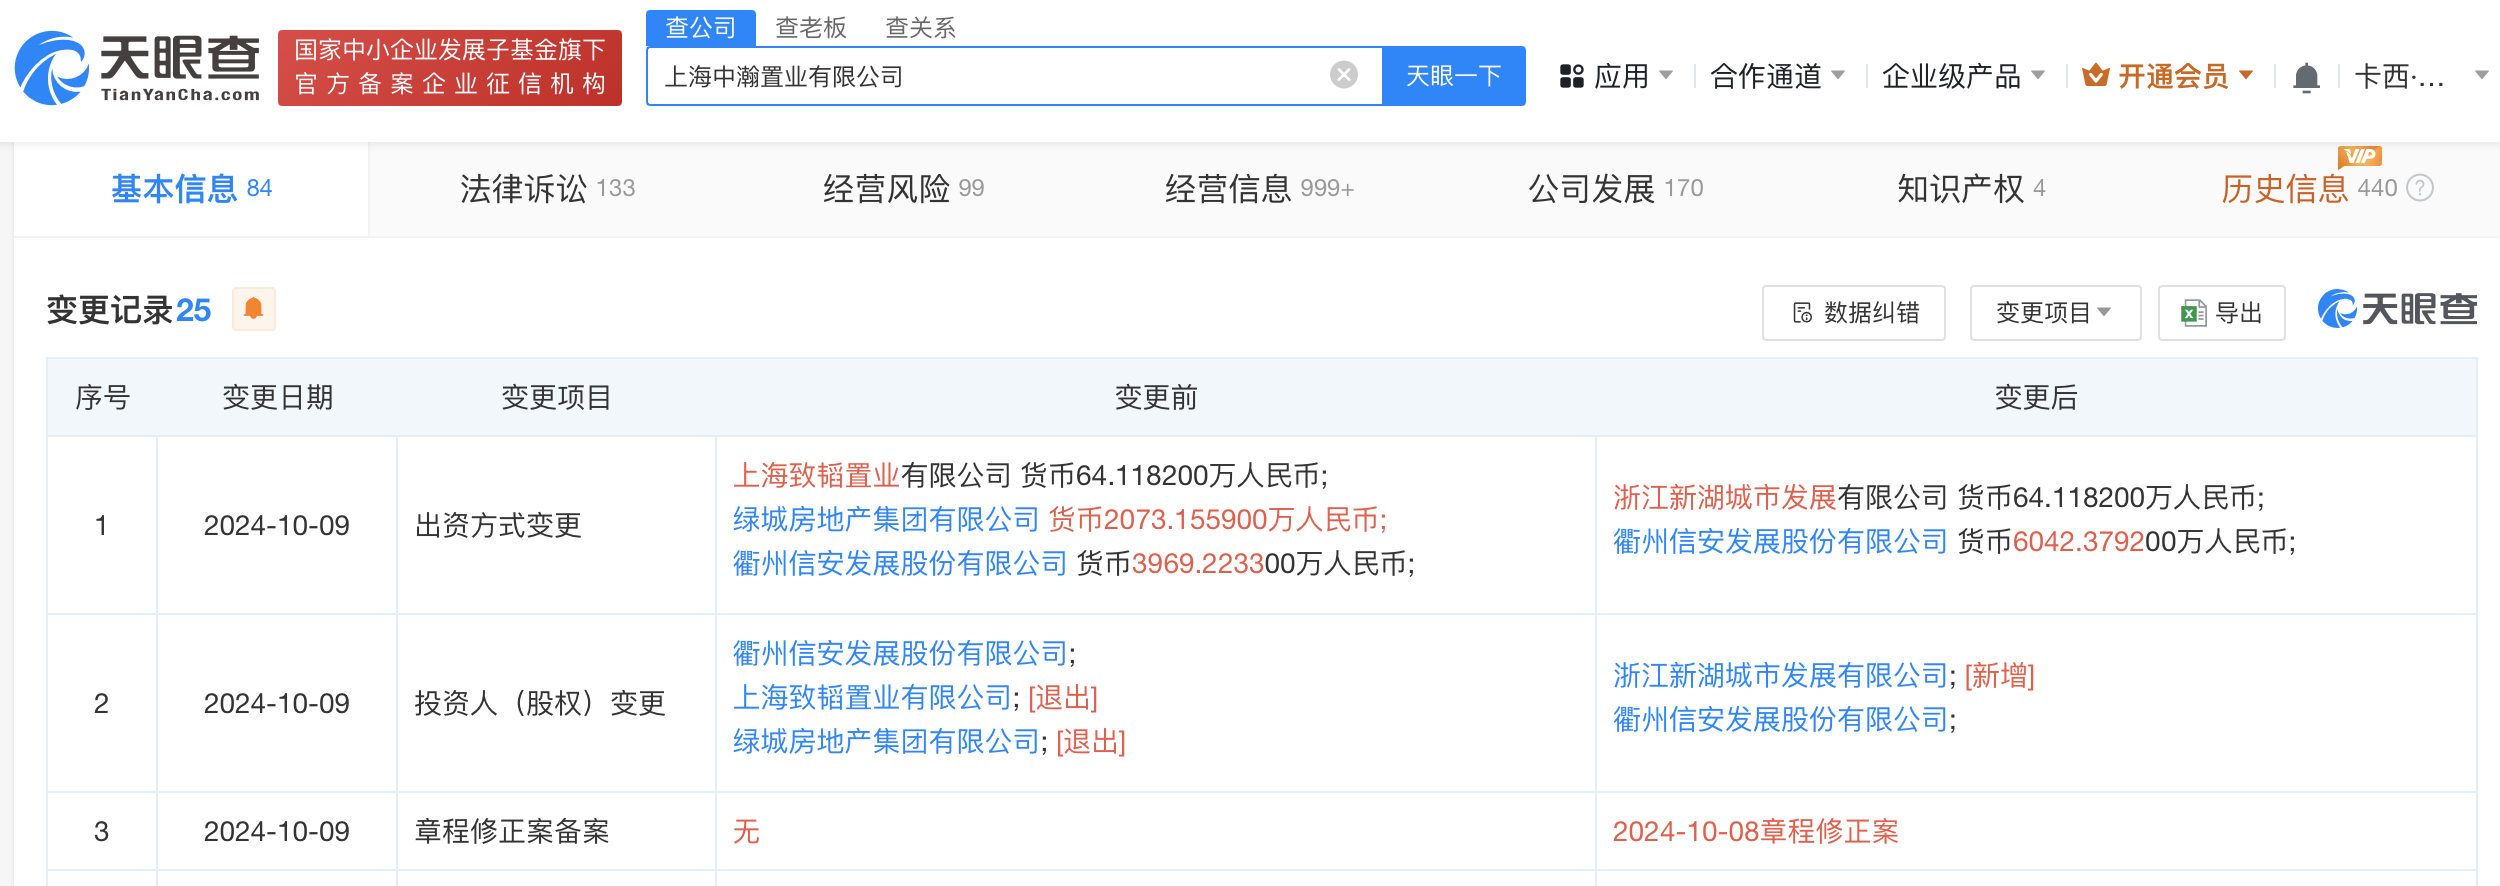Open 衢州信安发展股份有限公司 in row 2 变更后
The image size is (2500, 886).
pos(1780,719)
